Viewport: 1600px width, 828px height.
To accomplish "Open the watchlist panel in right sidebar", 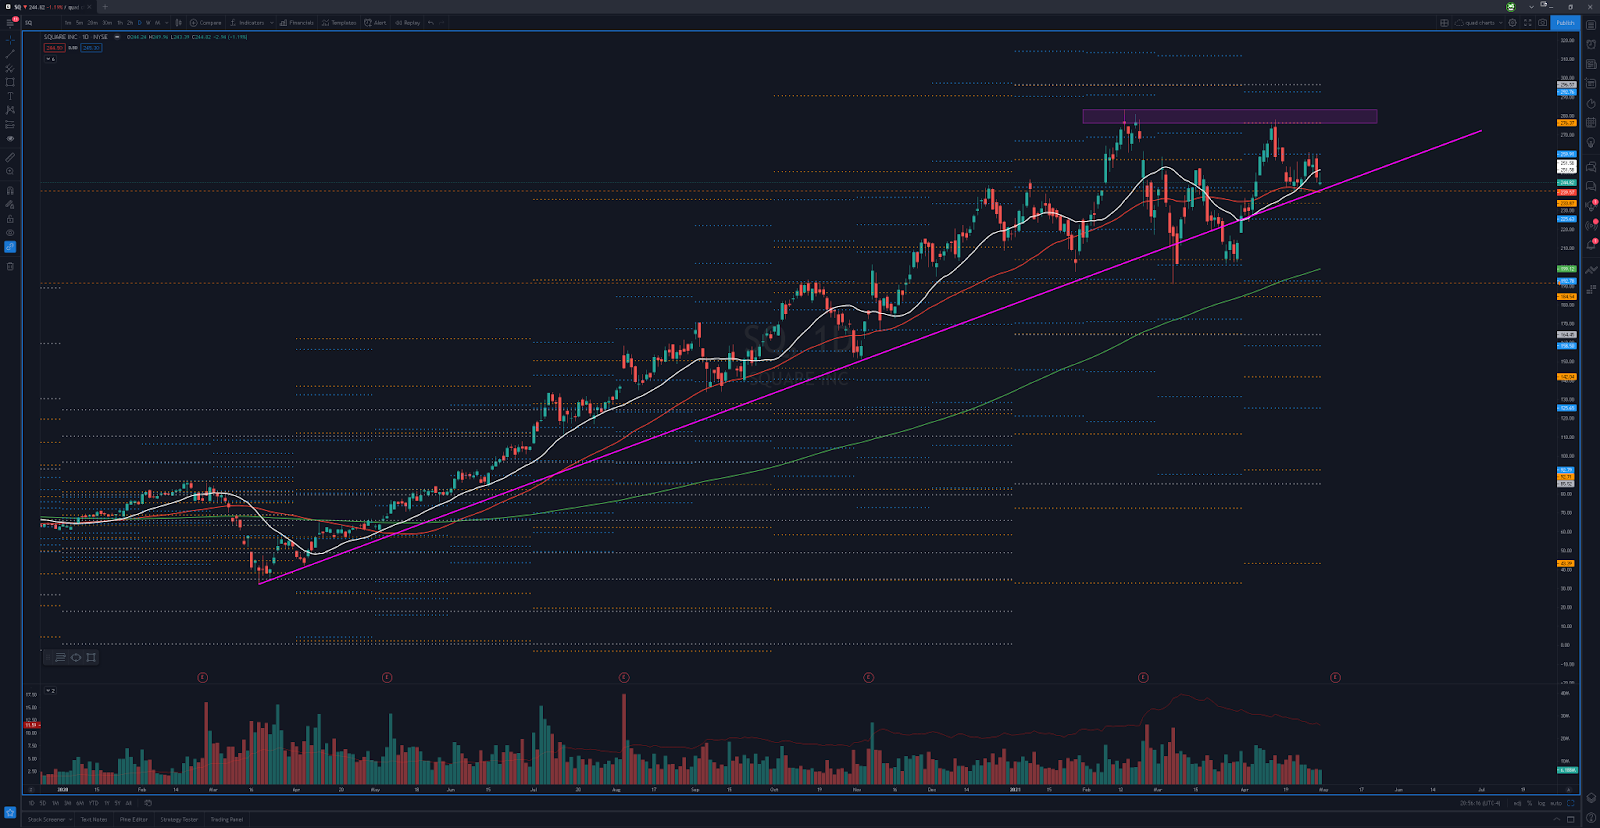I will pos(1591,25).
